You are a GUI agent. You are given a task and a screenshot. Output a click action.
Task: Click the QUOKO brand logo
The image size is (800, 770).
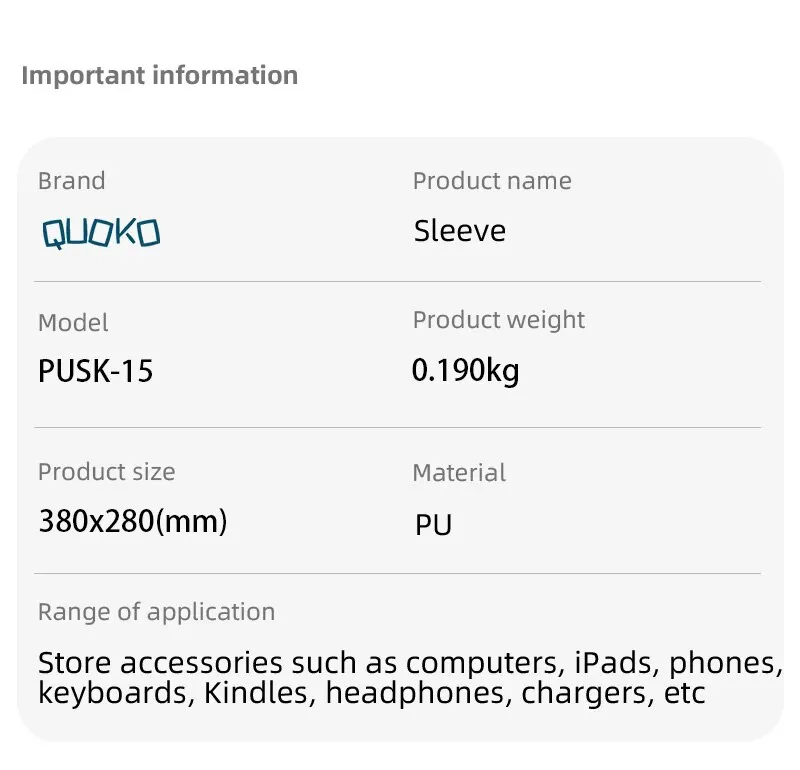100,233
